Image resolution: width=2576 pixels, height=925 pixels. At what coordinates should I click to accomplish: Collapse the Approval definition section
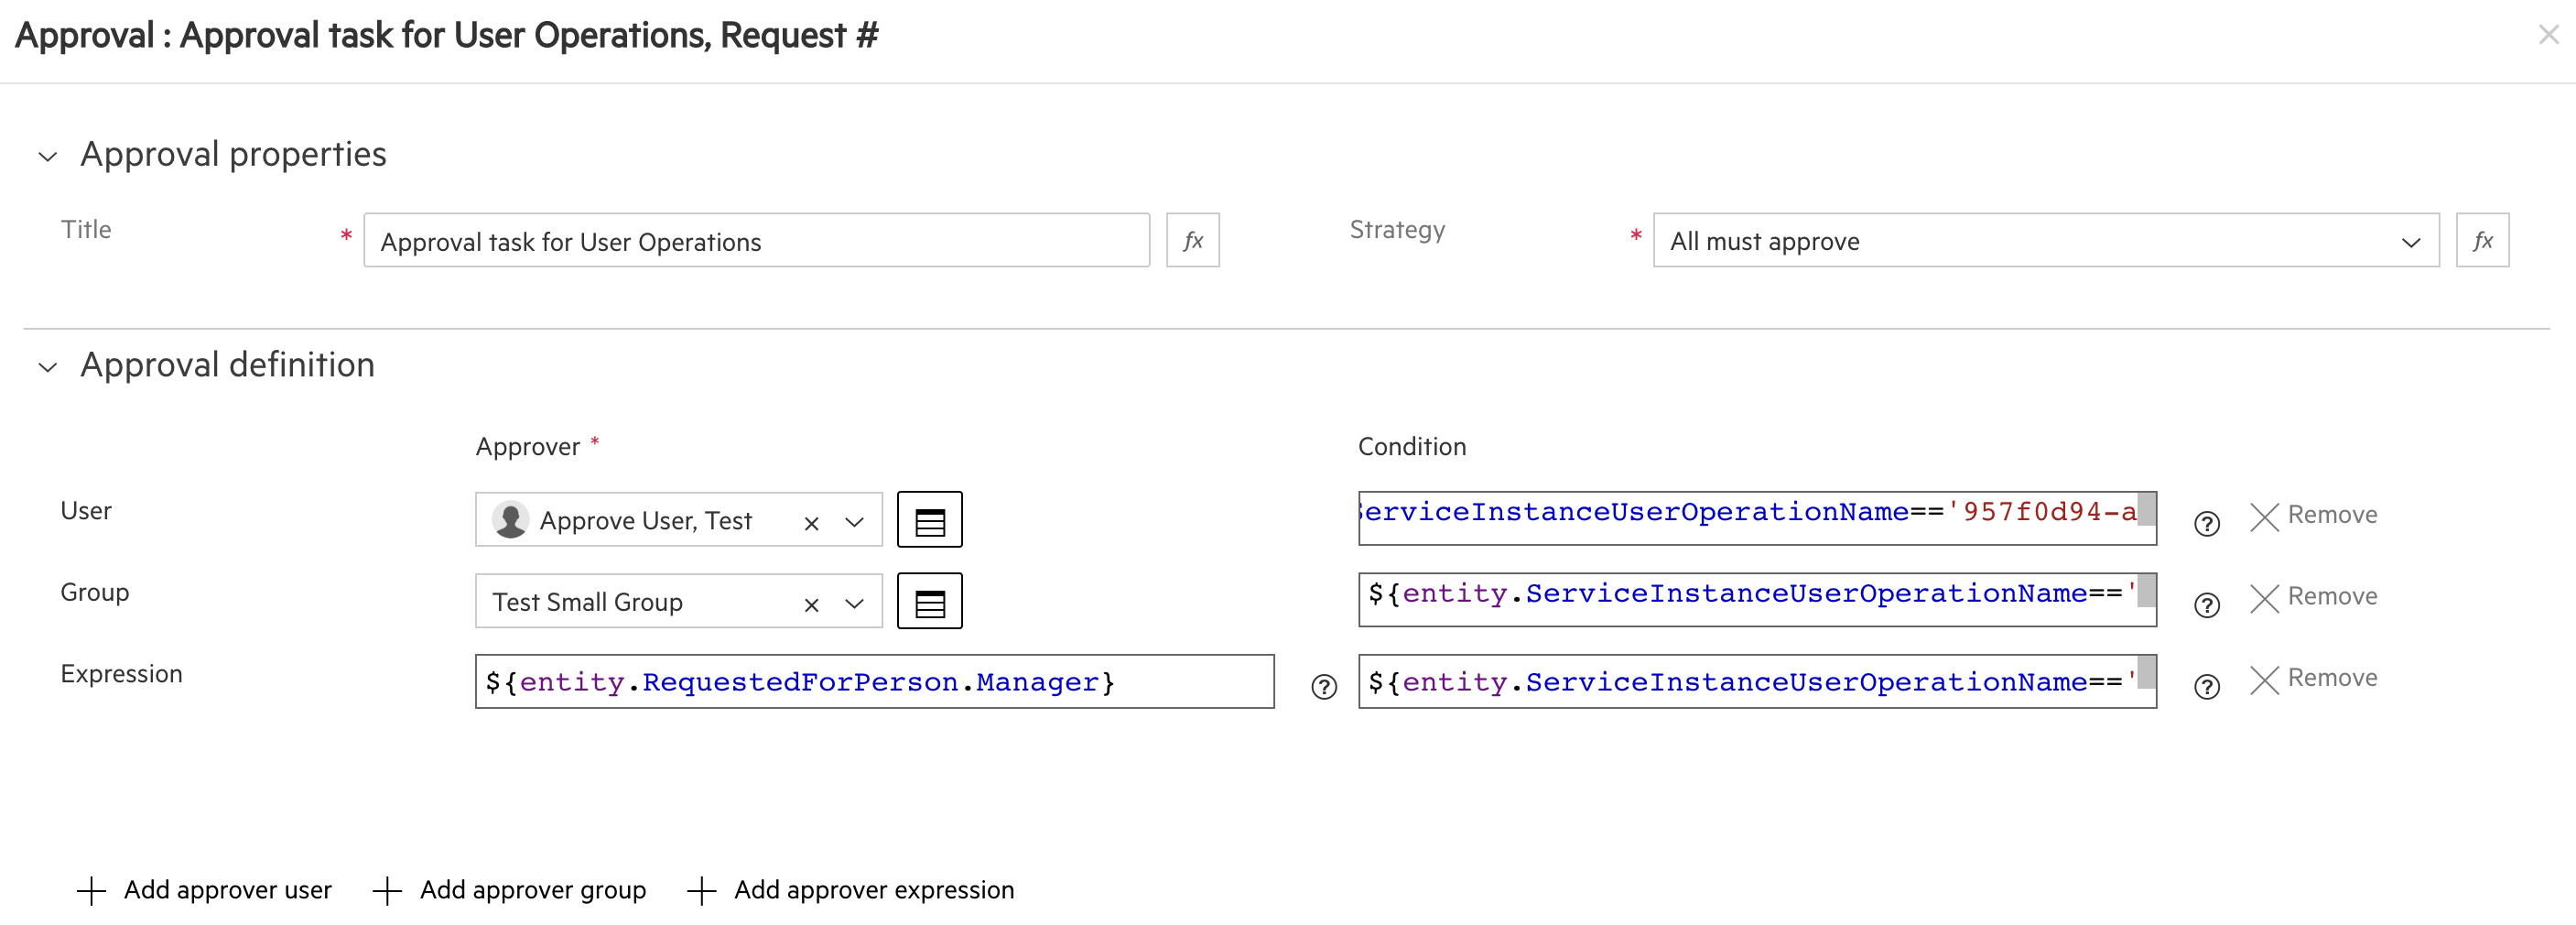(46, 367)
